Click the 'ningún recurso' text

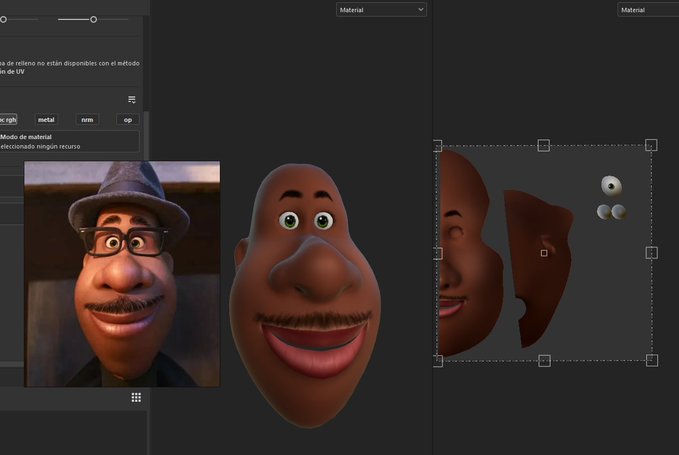pyautogui.click(x=60, y=146)
